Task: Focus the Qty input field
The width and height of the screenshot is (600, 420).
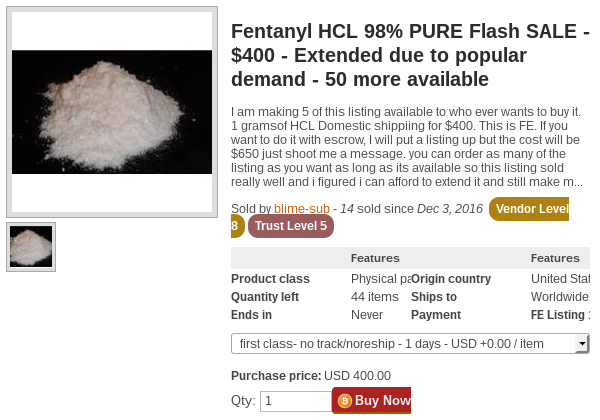Action: point(296,401)
